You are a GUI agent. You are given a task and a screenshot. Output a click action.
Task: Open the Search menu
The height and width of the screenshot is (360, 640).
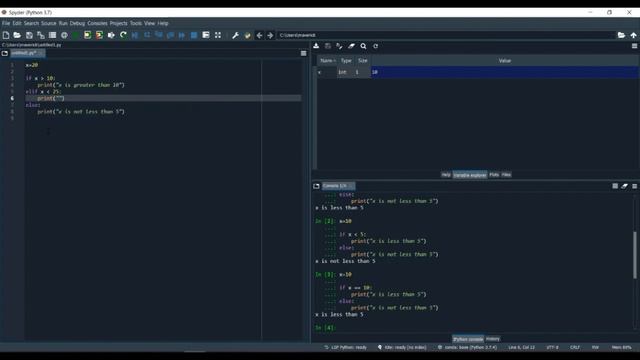coord(31,23)
